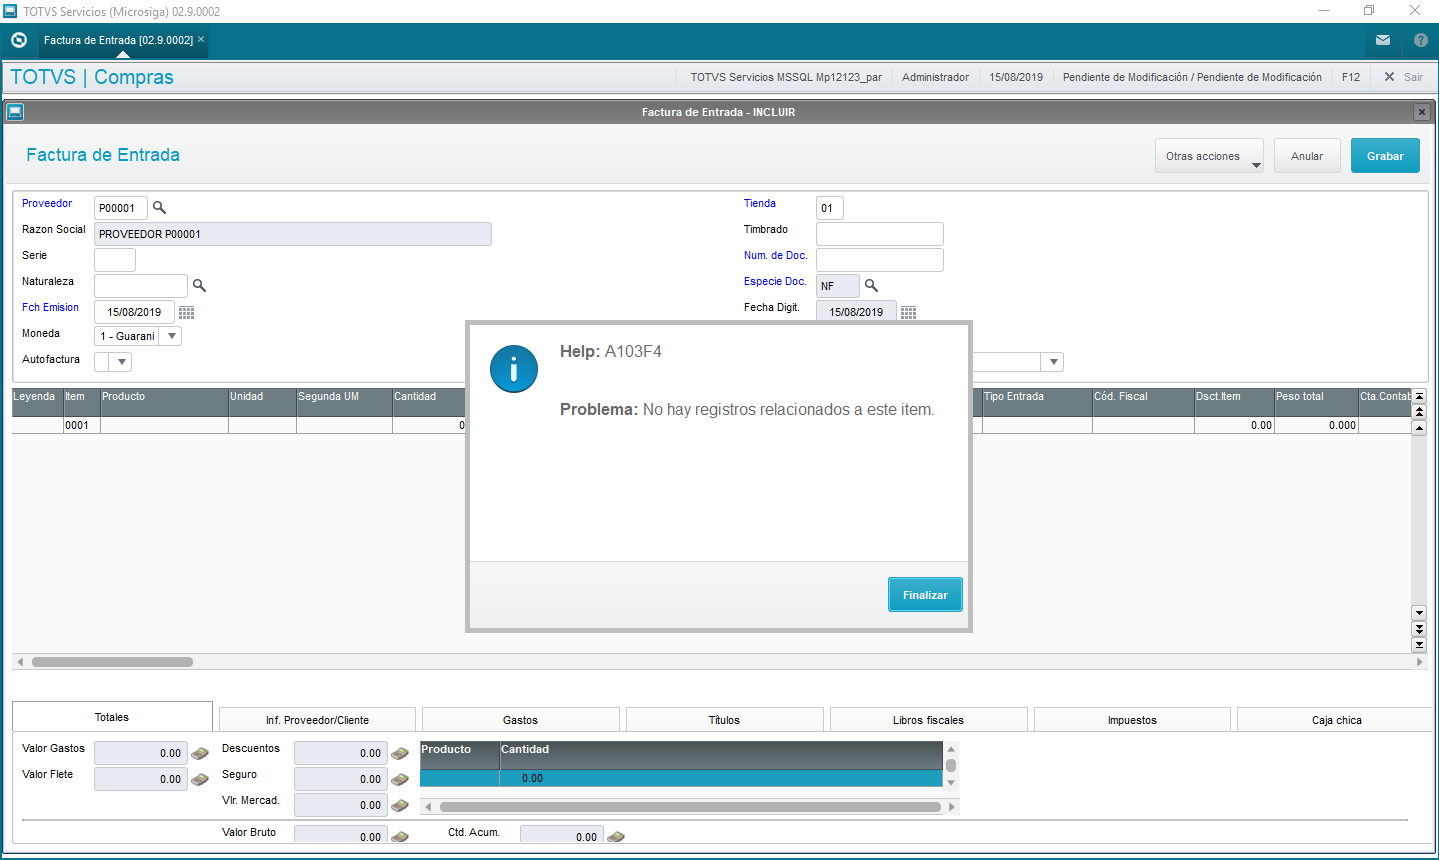Click the Grabar button
1439x860 pixels.
click(x=1385, y=156)
